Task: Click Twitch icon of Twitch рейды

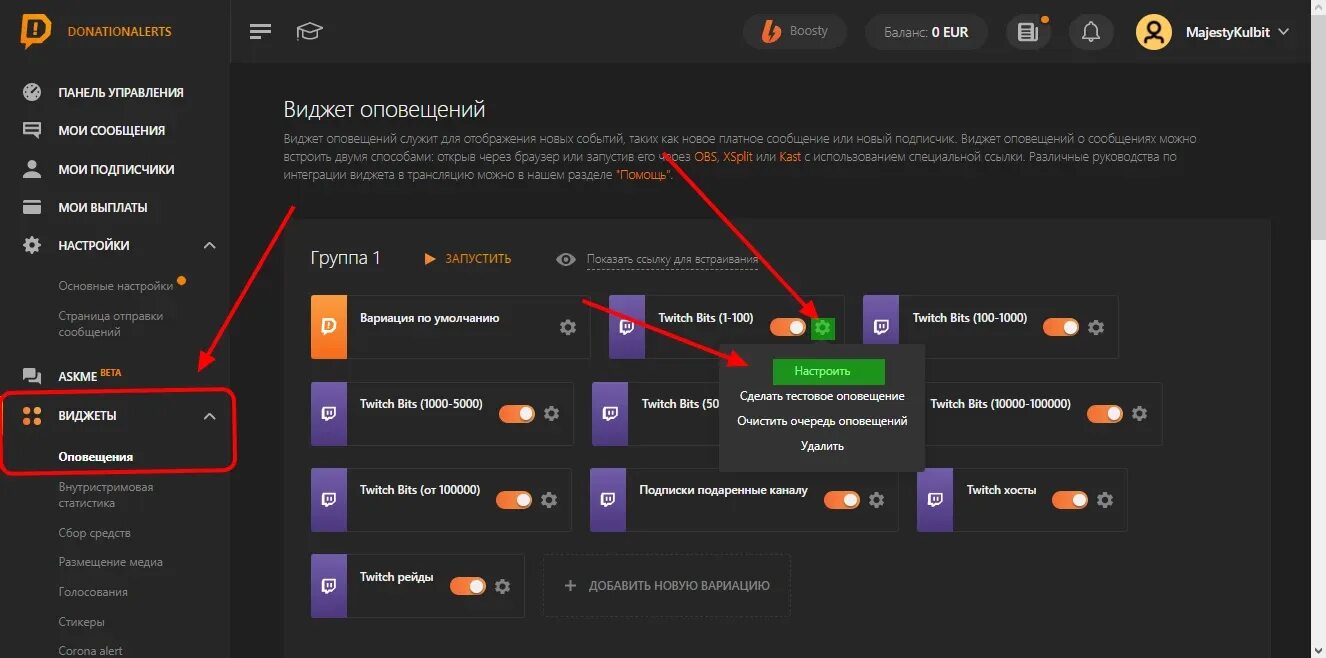Action: click(328, 586)
